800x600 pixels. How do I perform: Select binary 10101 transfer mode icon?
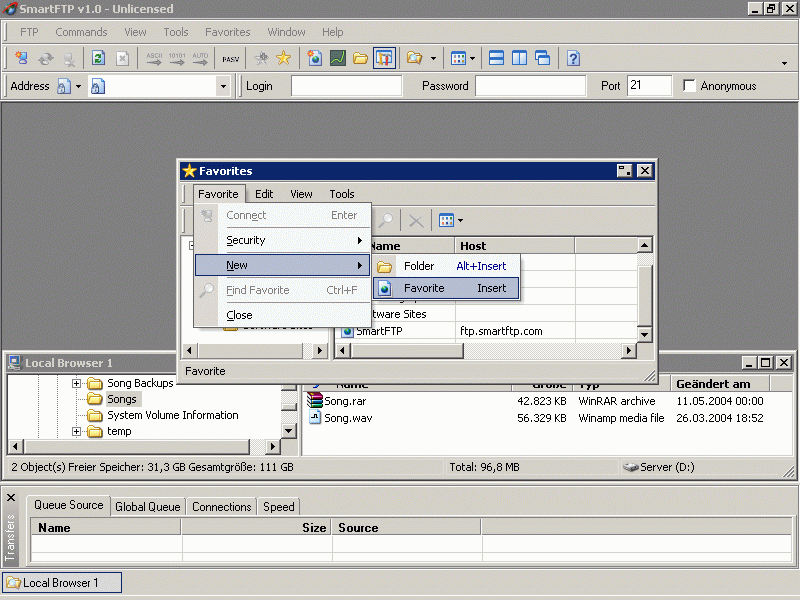point(177,58)
